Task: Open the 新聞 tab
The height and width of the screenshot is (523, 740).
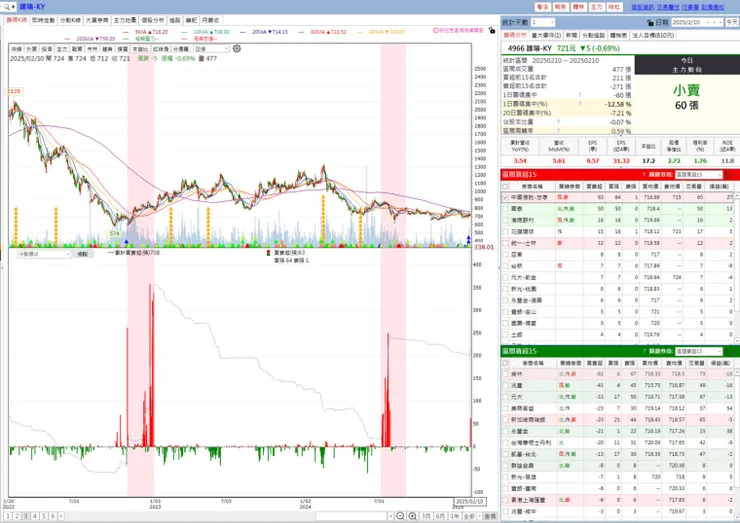Action: coord(572,35)
